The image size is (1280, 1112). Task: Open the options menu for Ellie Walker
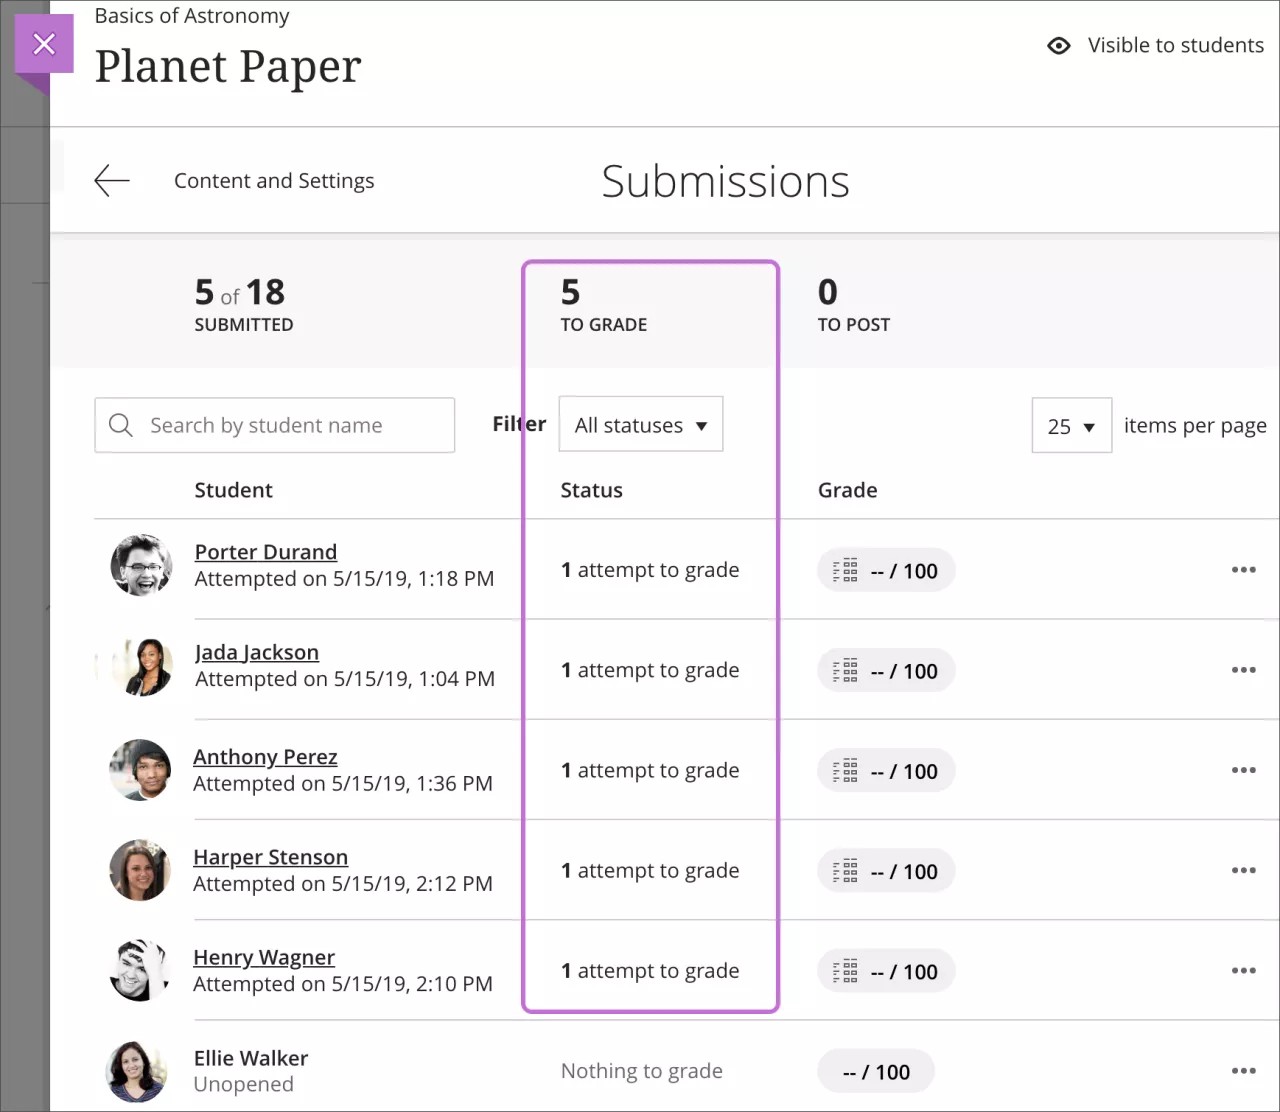[x=1243, y=1071]
